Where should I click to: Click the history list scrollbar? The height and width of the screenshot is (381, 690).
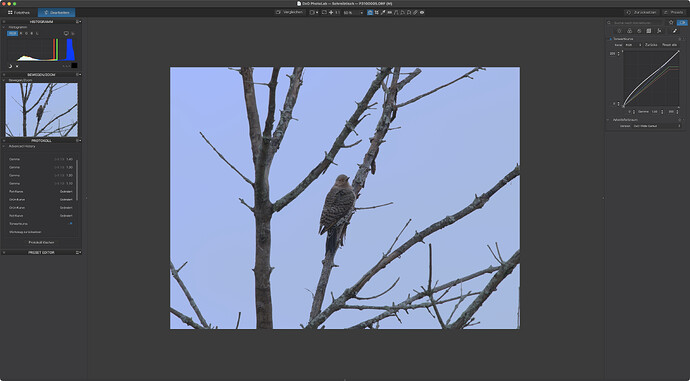click(x=77, y=180)
